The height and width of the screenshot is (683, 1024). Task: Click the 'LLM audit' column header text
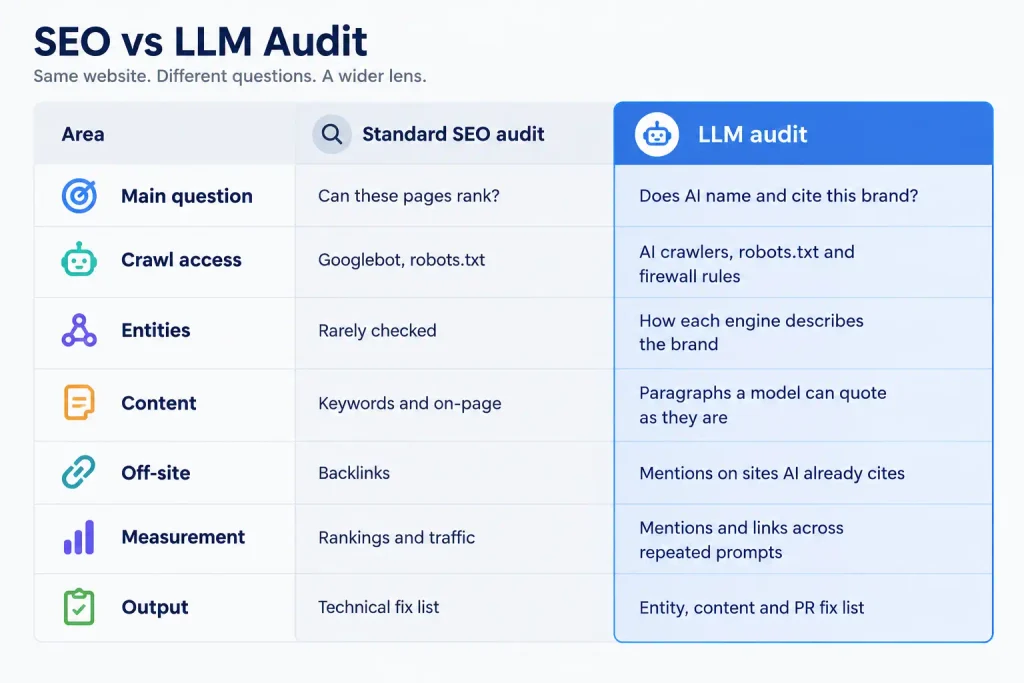coord(752,135)
